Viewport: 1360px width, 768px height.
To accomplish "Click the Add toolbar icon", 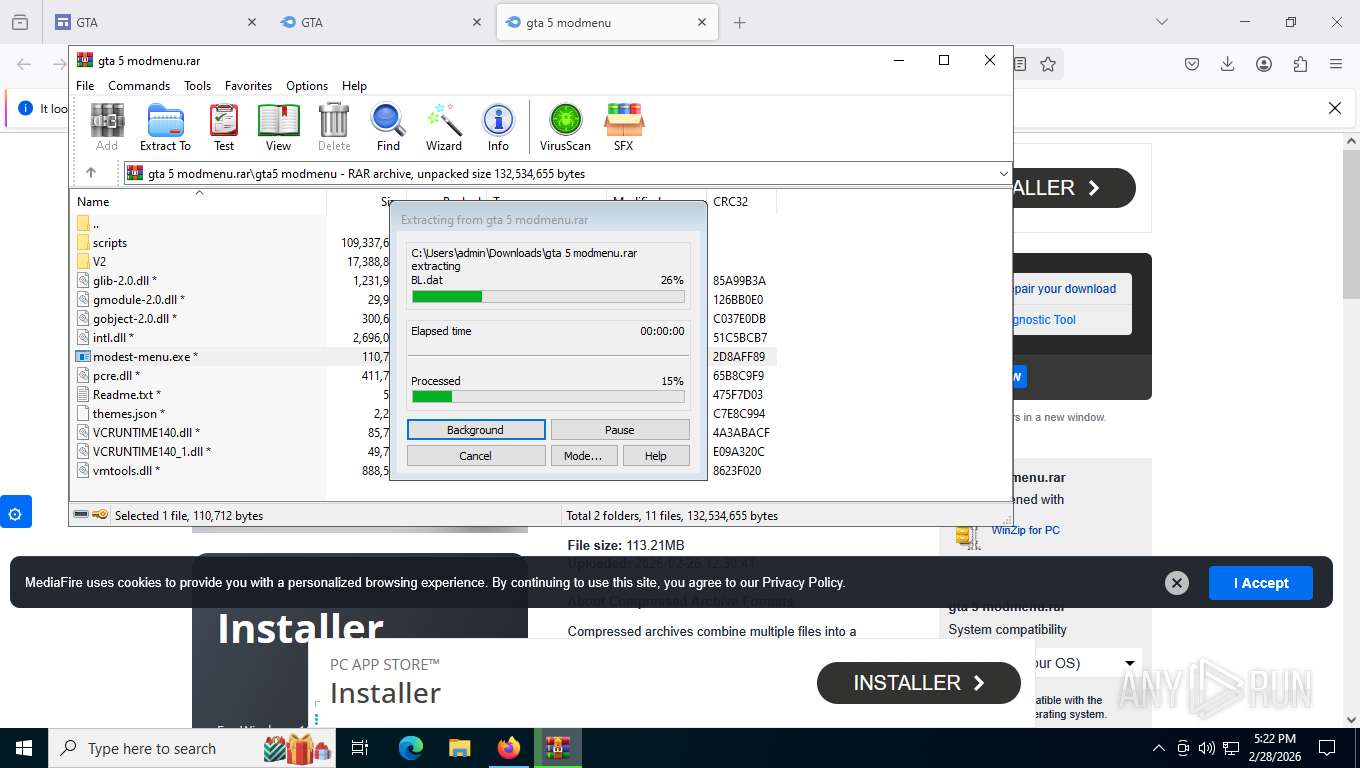I will (107, 127).
